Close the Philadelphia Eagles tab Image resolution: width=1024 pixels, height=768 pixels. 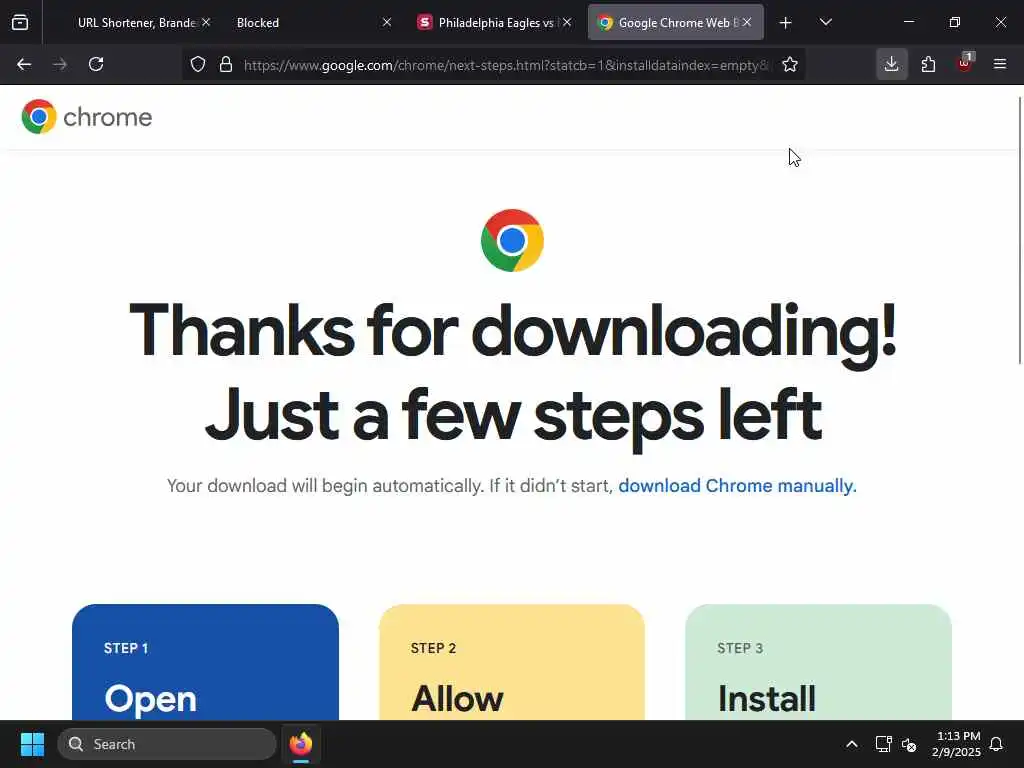click(x=567, y=22)
